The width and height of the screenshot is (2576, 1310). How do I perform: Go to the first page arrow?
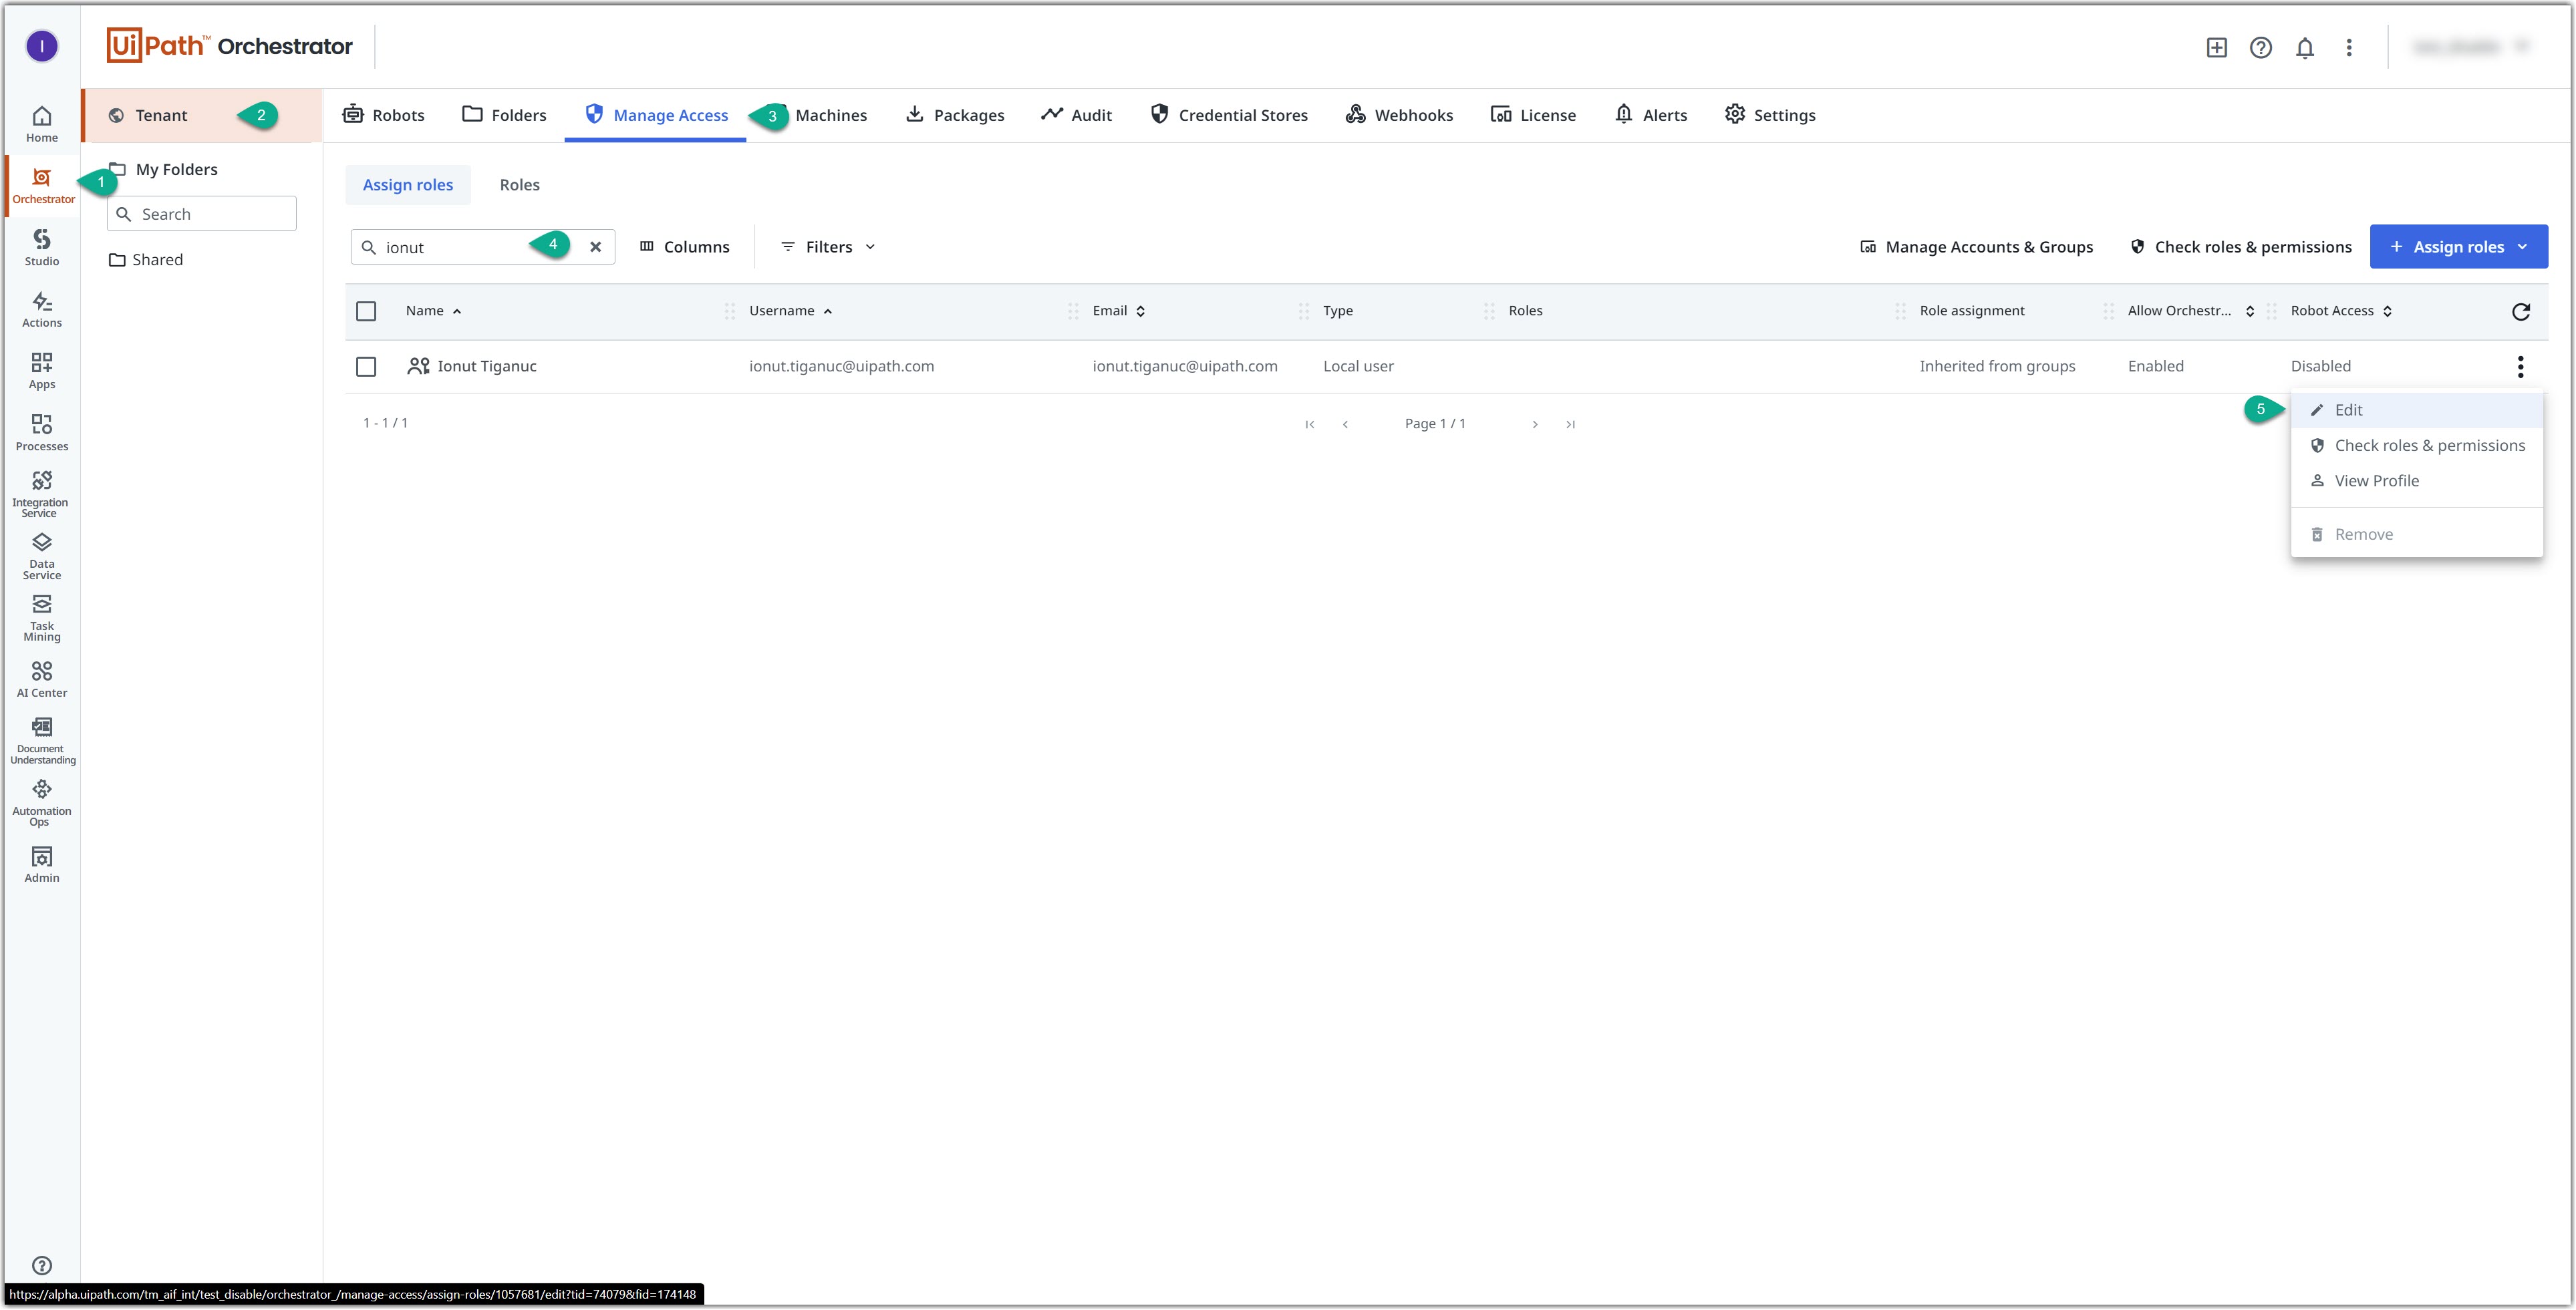(1309, 424)
